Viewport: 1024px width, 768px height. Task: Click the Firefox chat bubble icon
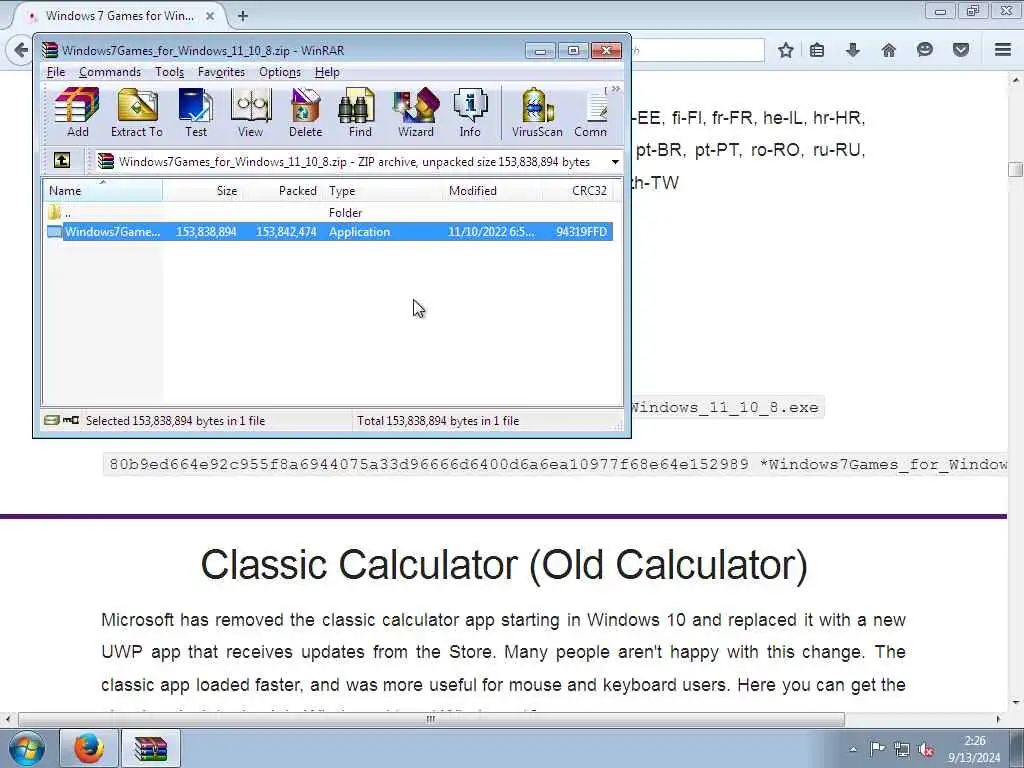pos(924,50)
